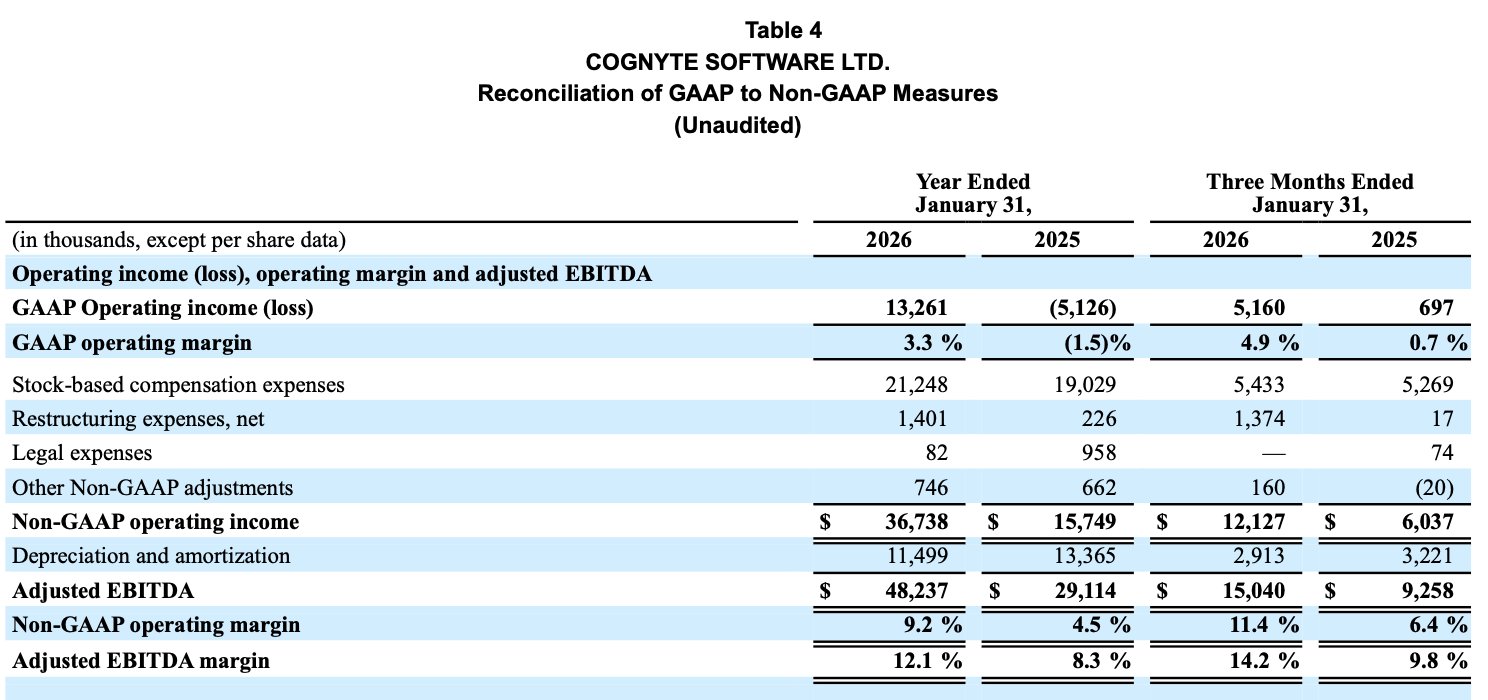The height and width of the screenshot is (700, 1488).
Task: Click Adjusted EBITDA margin value 8.3 %
Action: pos(1101,661)
